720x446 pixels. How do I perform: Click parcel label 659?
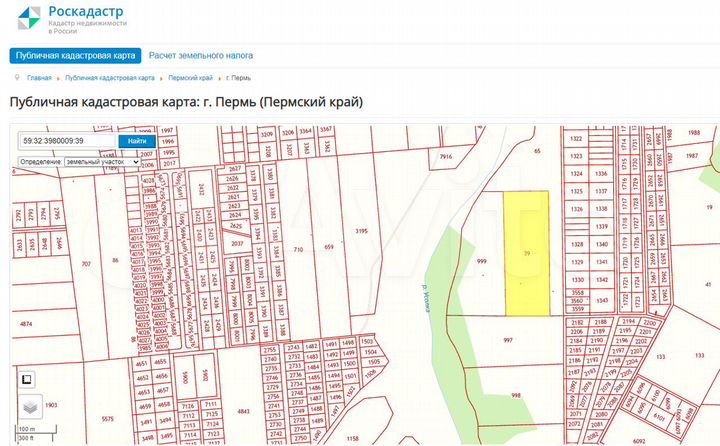pos(329,247)
